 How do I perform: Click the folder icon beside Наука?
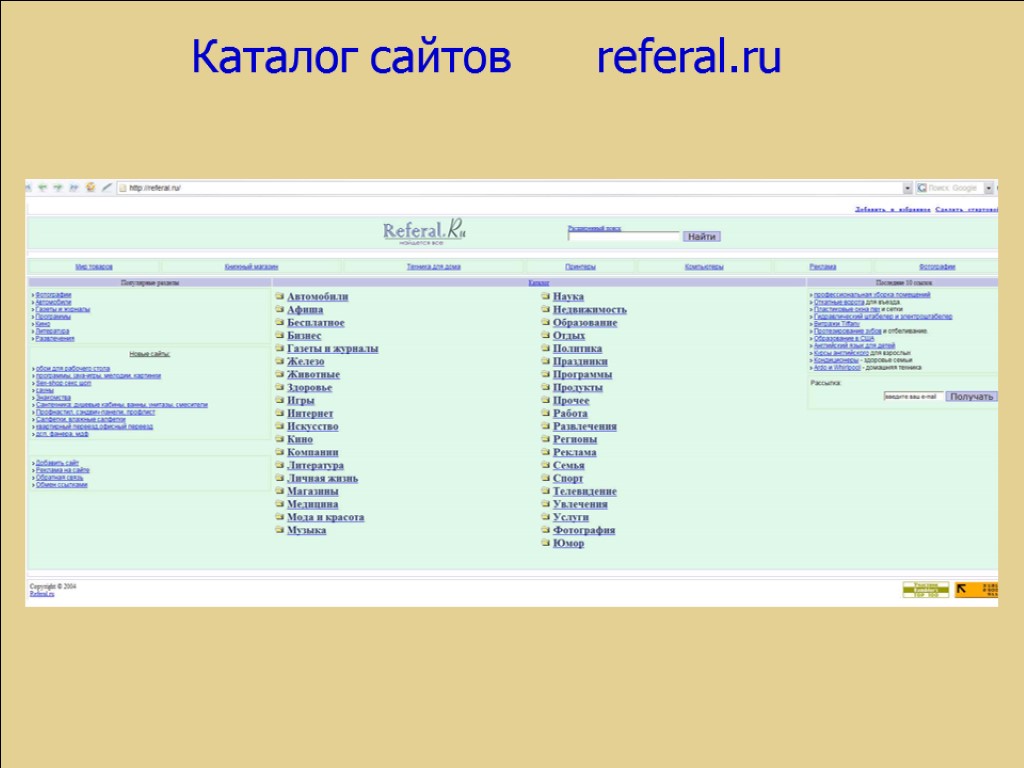tap(545, 296)
